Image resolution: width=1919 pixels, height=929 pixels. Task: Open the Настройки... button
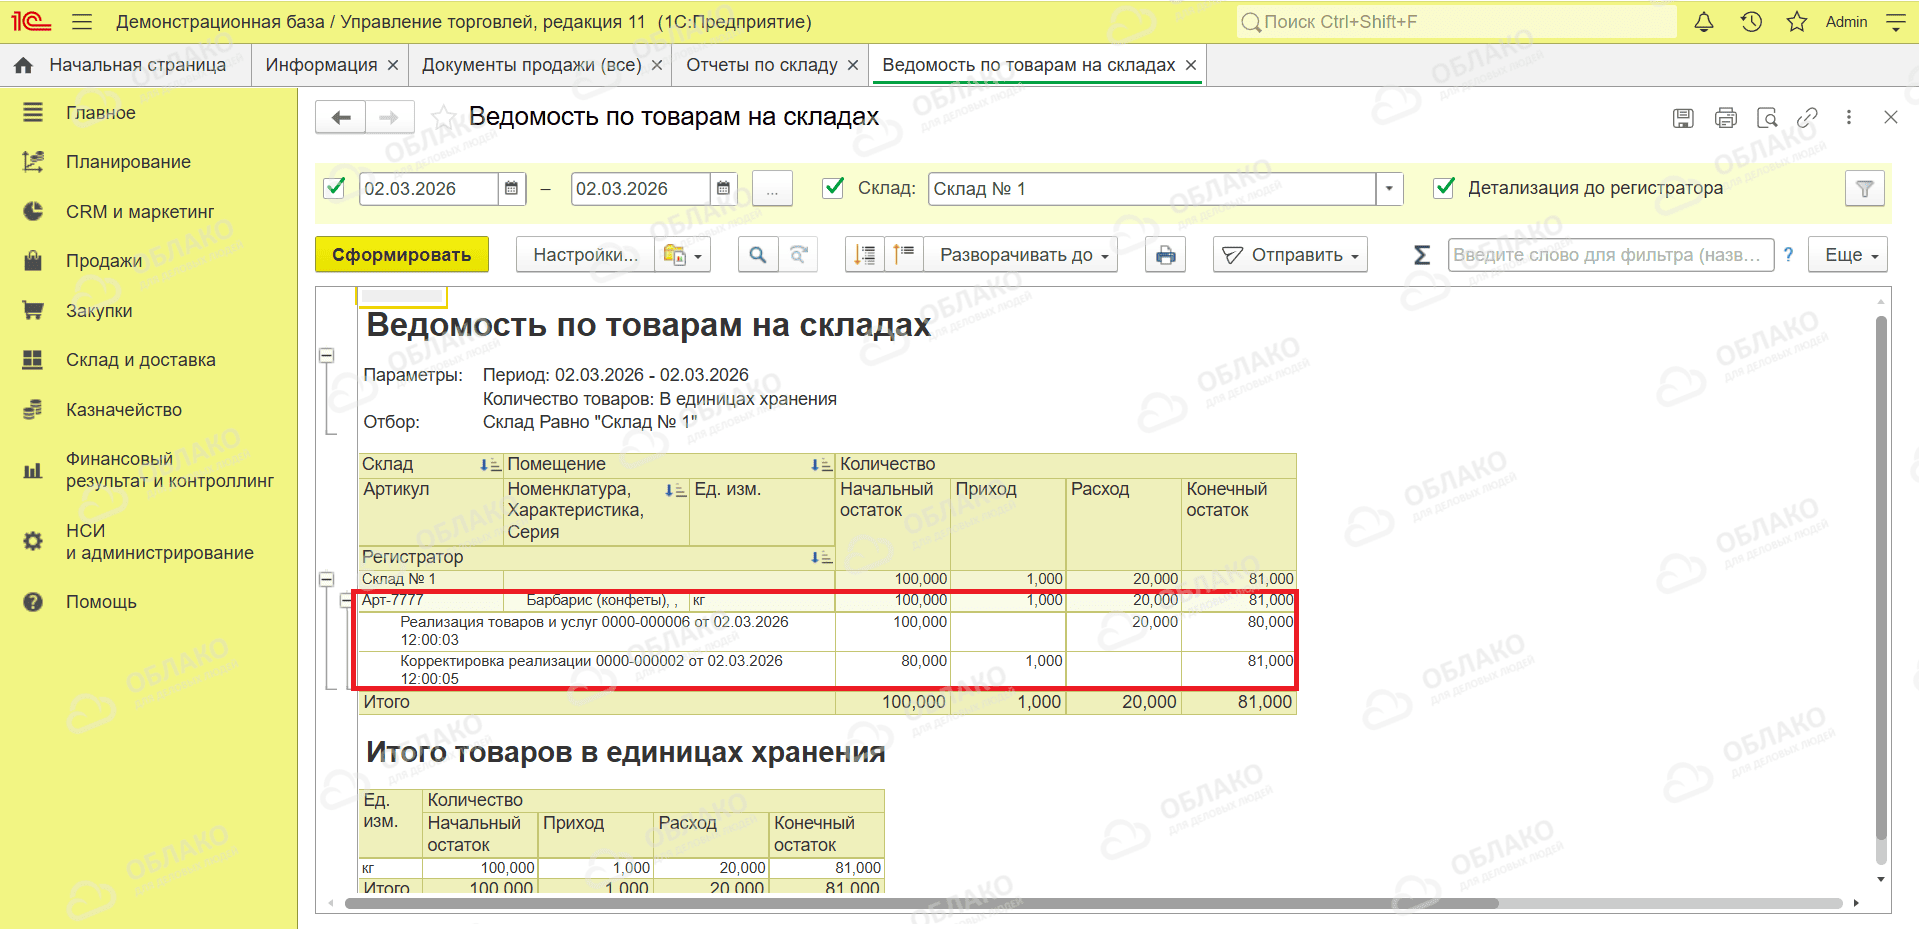coord(585,255)
